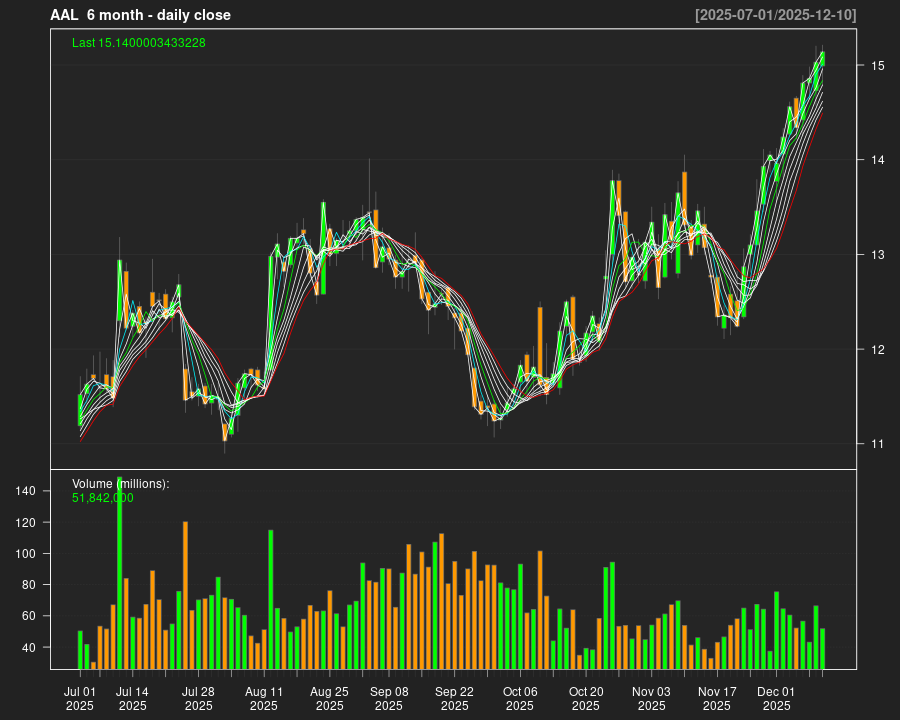Click the date range label in top right
This screenshot has height=720, width=900.
(775, 15)
